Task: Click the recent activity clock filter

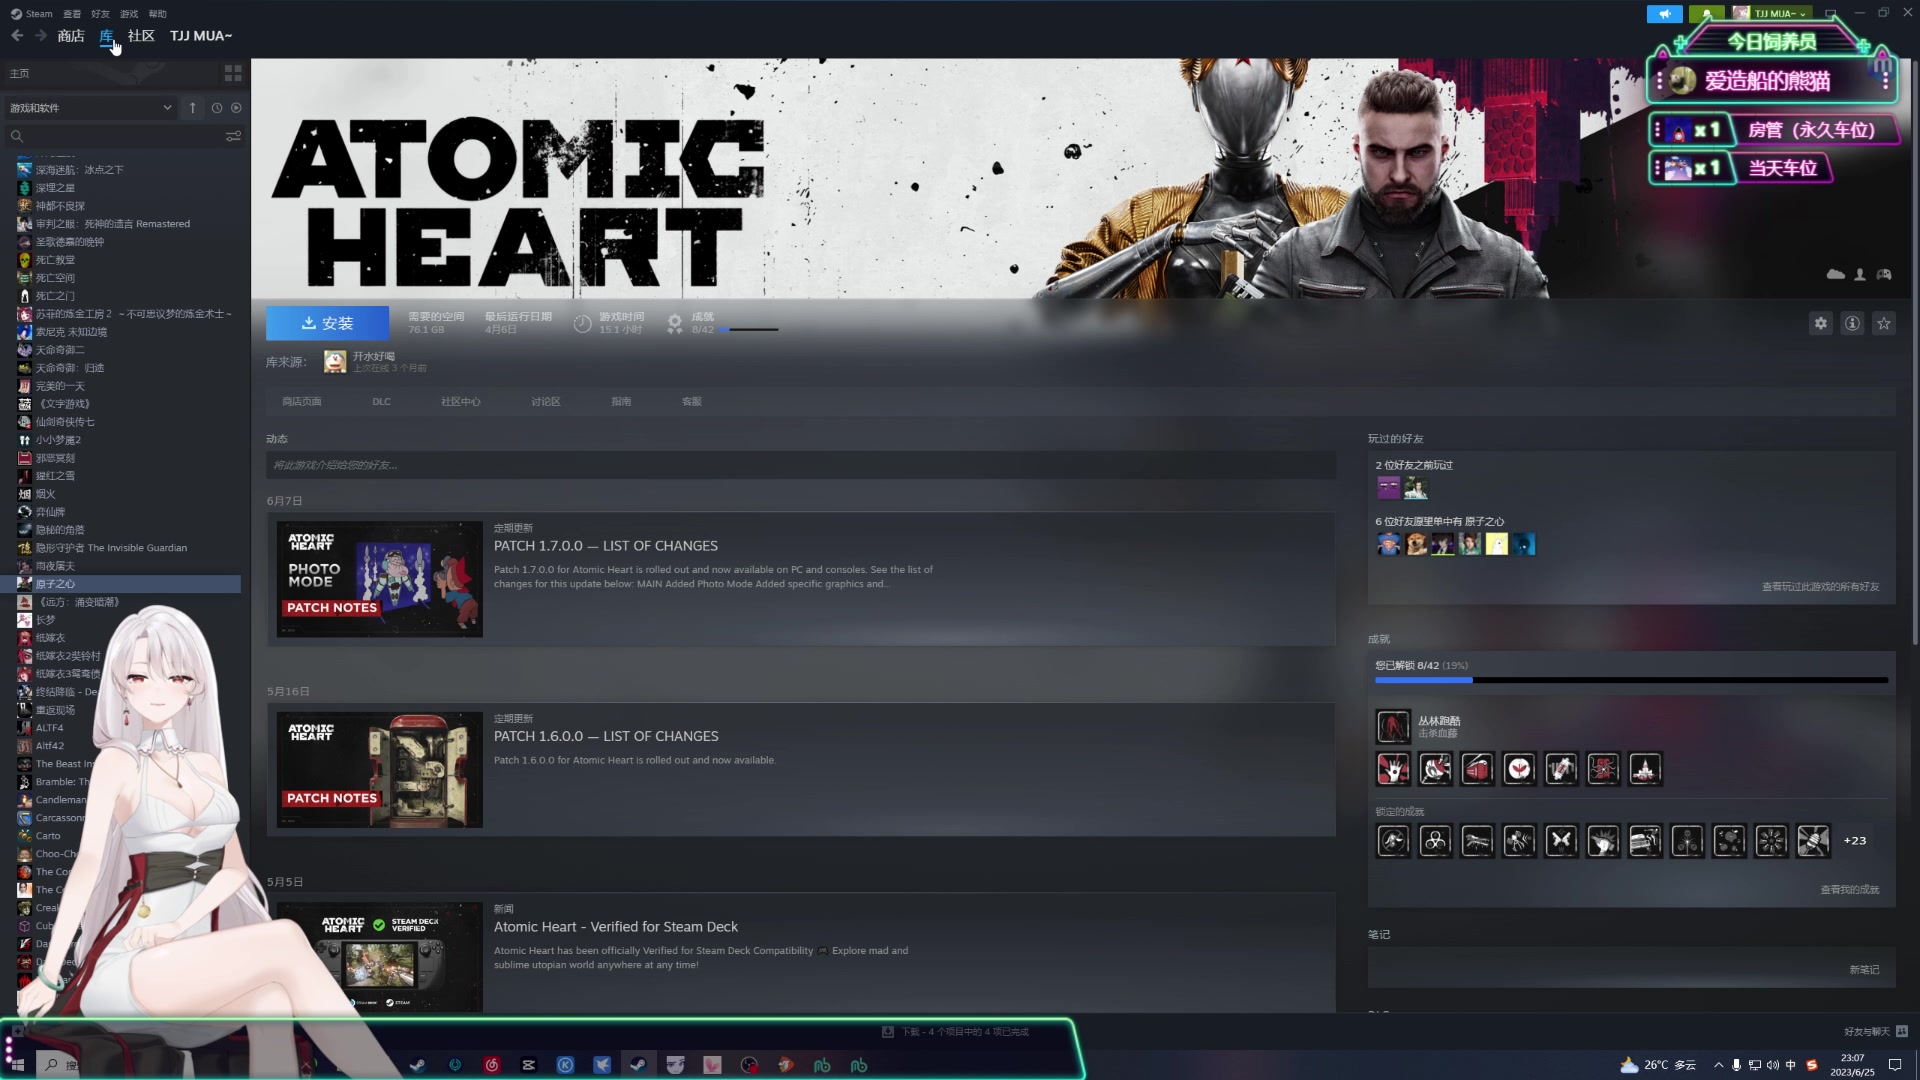Action: click(217, 108)
